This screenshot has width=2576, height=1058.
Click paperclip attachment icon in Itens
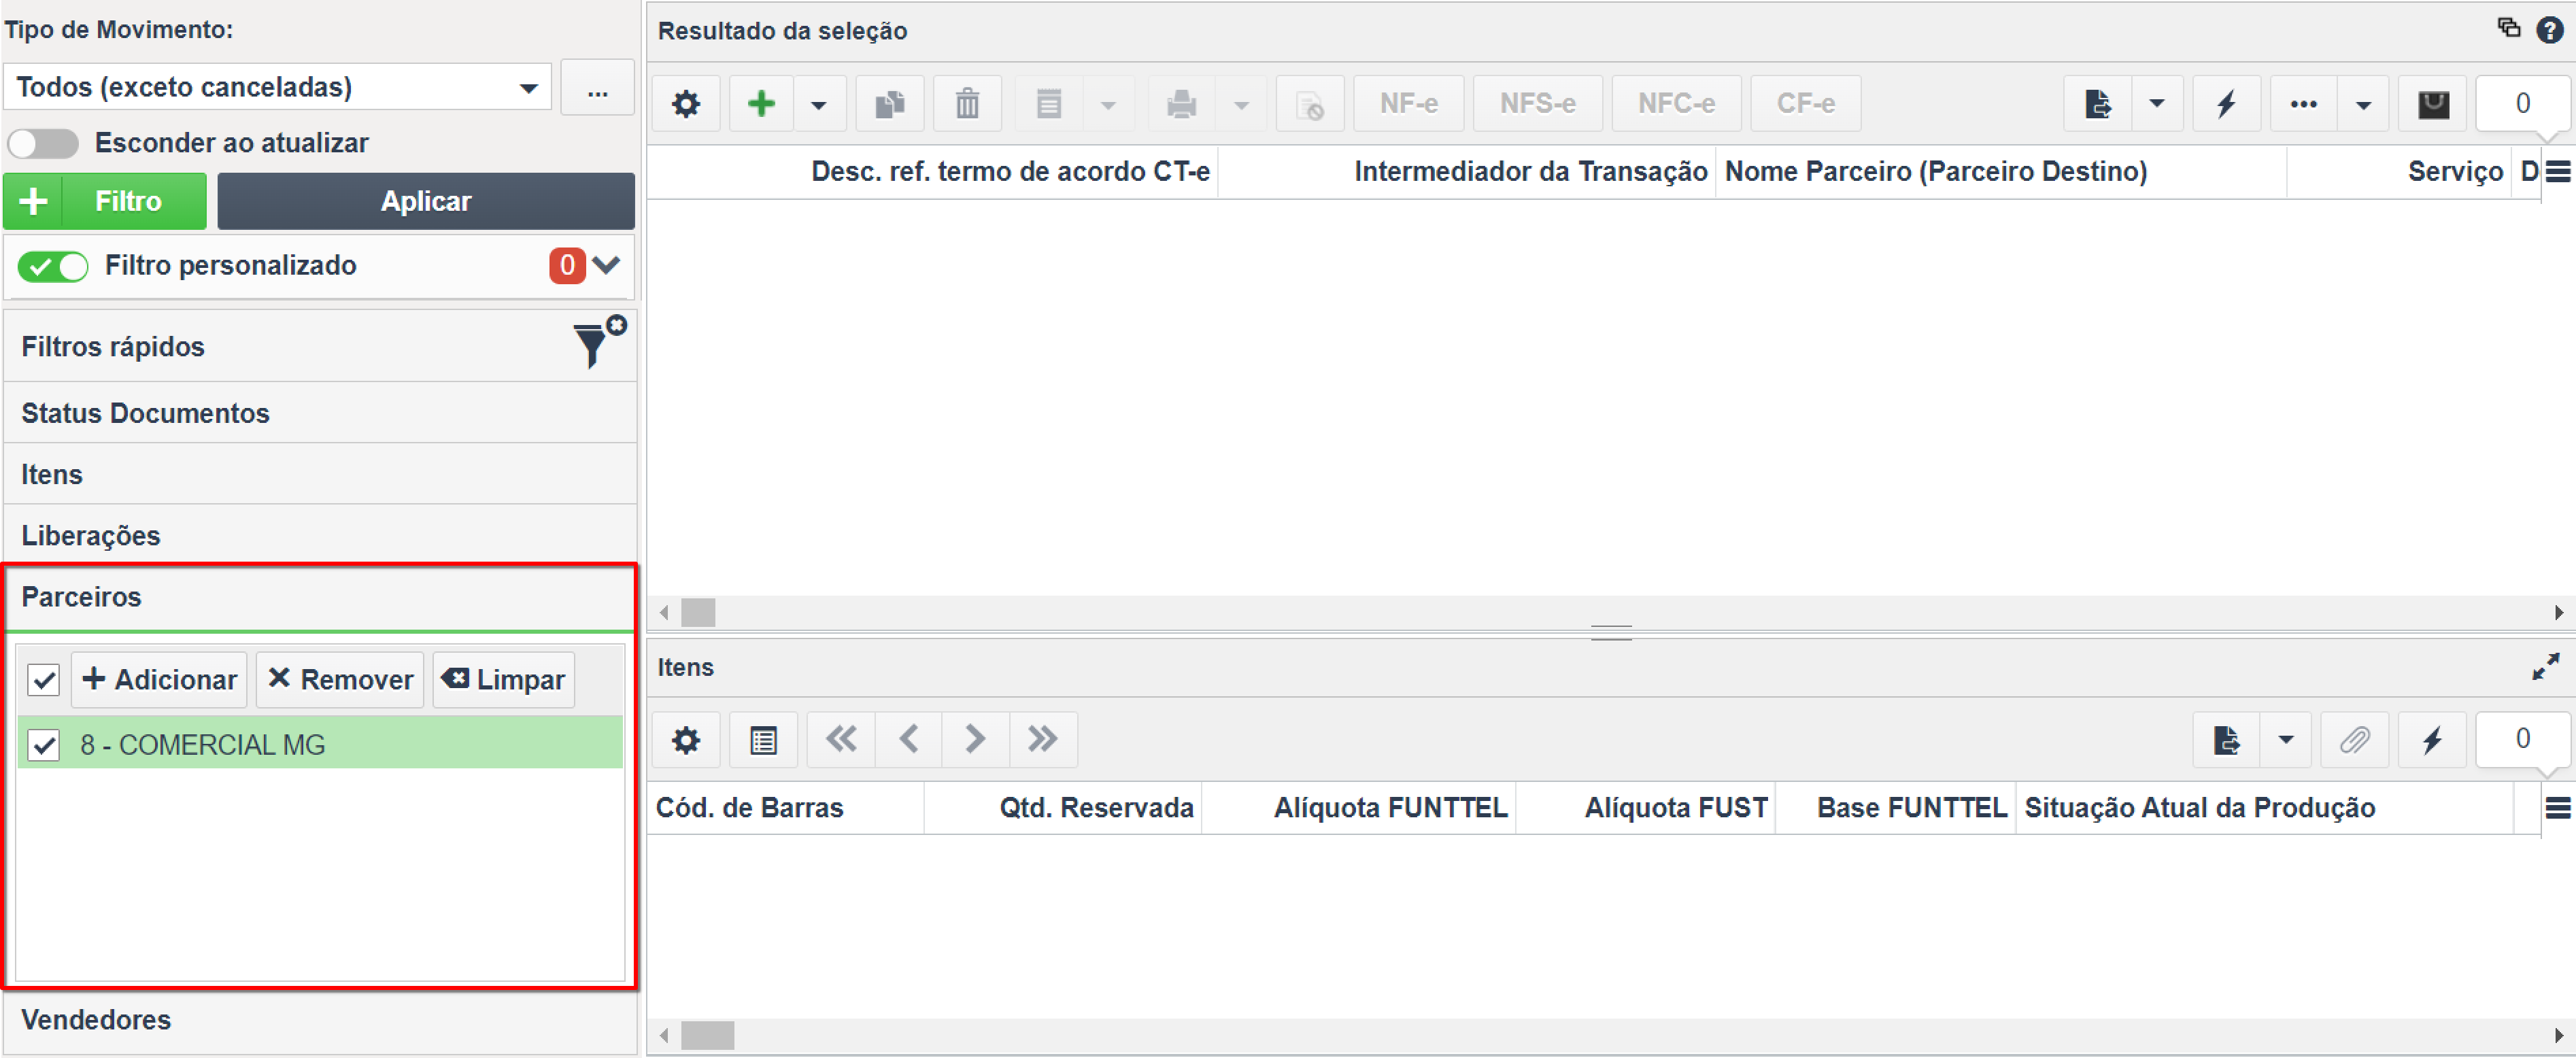click(x=2355, y=741)
